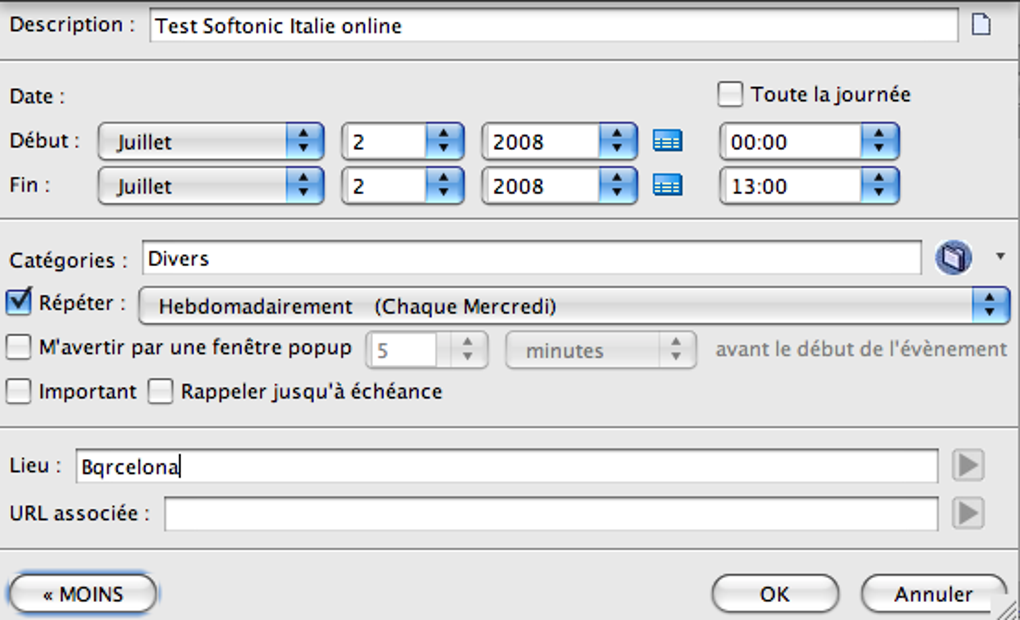Image resolution: width=1020 pixels, height=620 pixels.
Task: Open the calendar picker for Début date
Action: (667, 142)
